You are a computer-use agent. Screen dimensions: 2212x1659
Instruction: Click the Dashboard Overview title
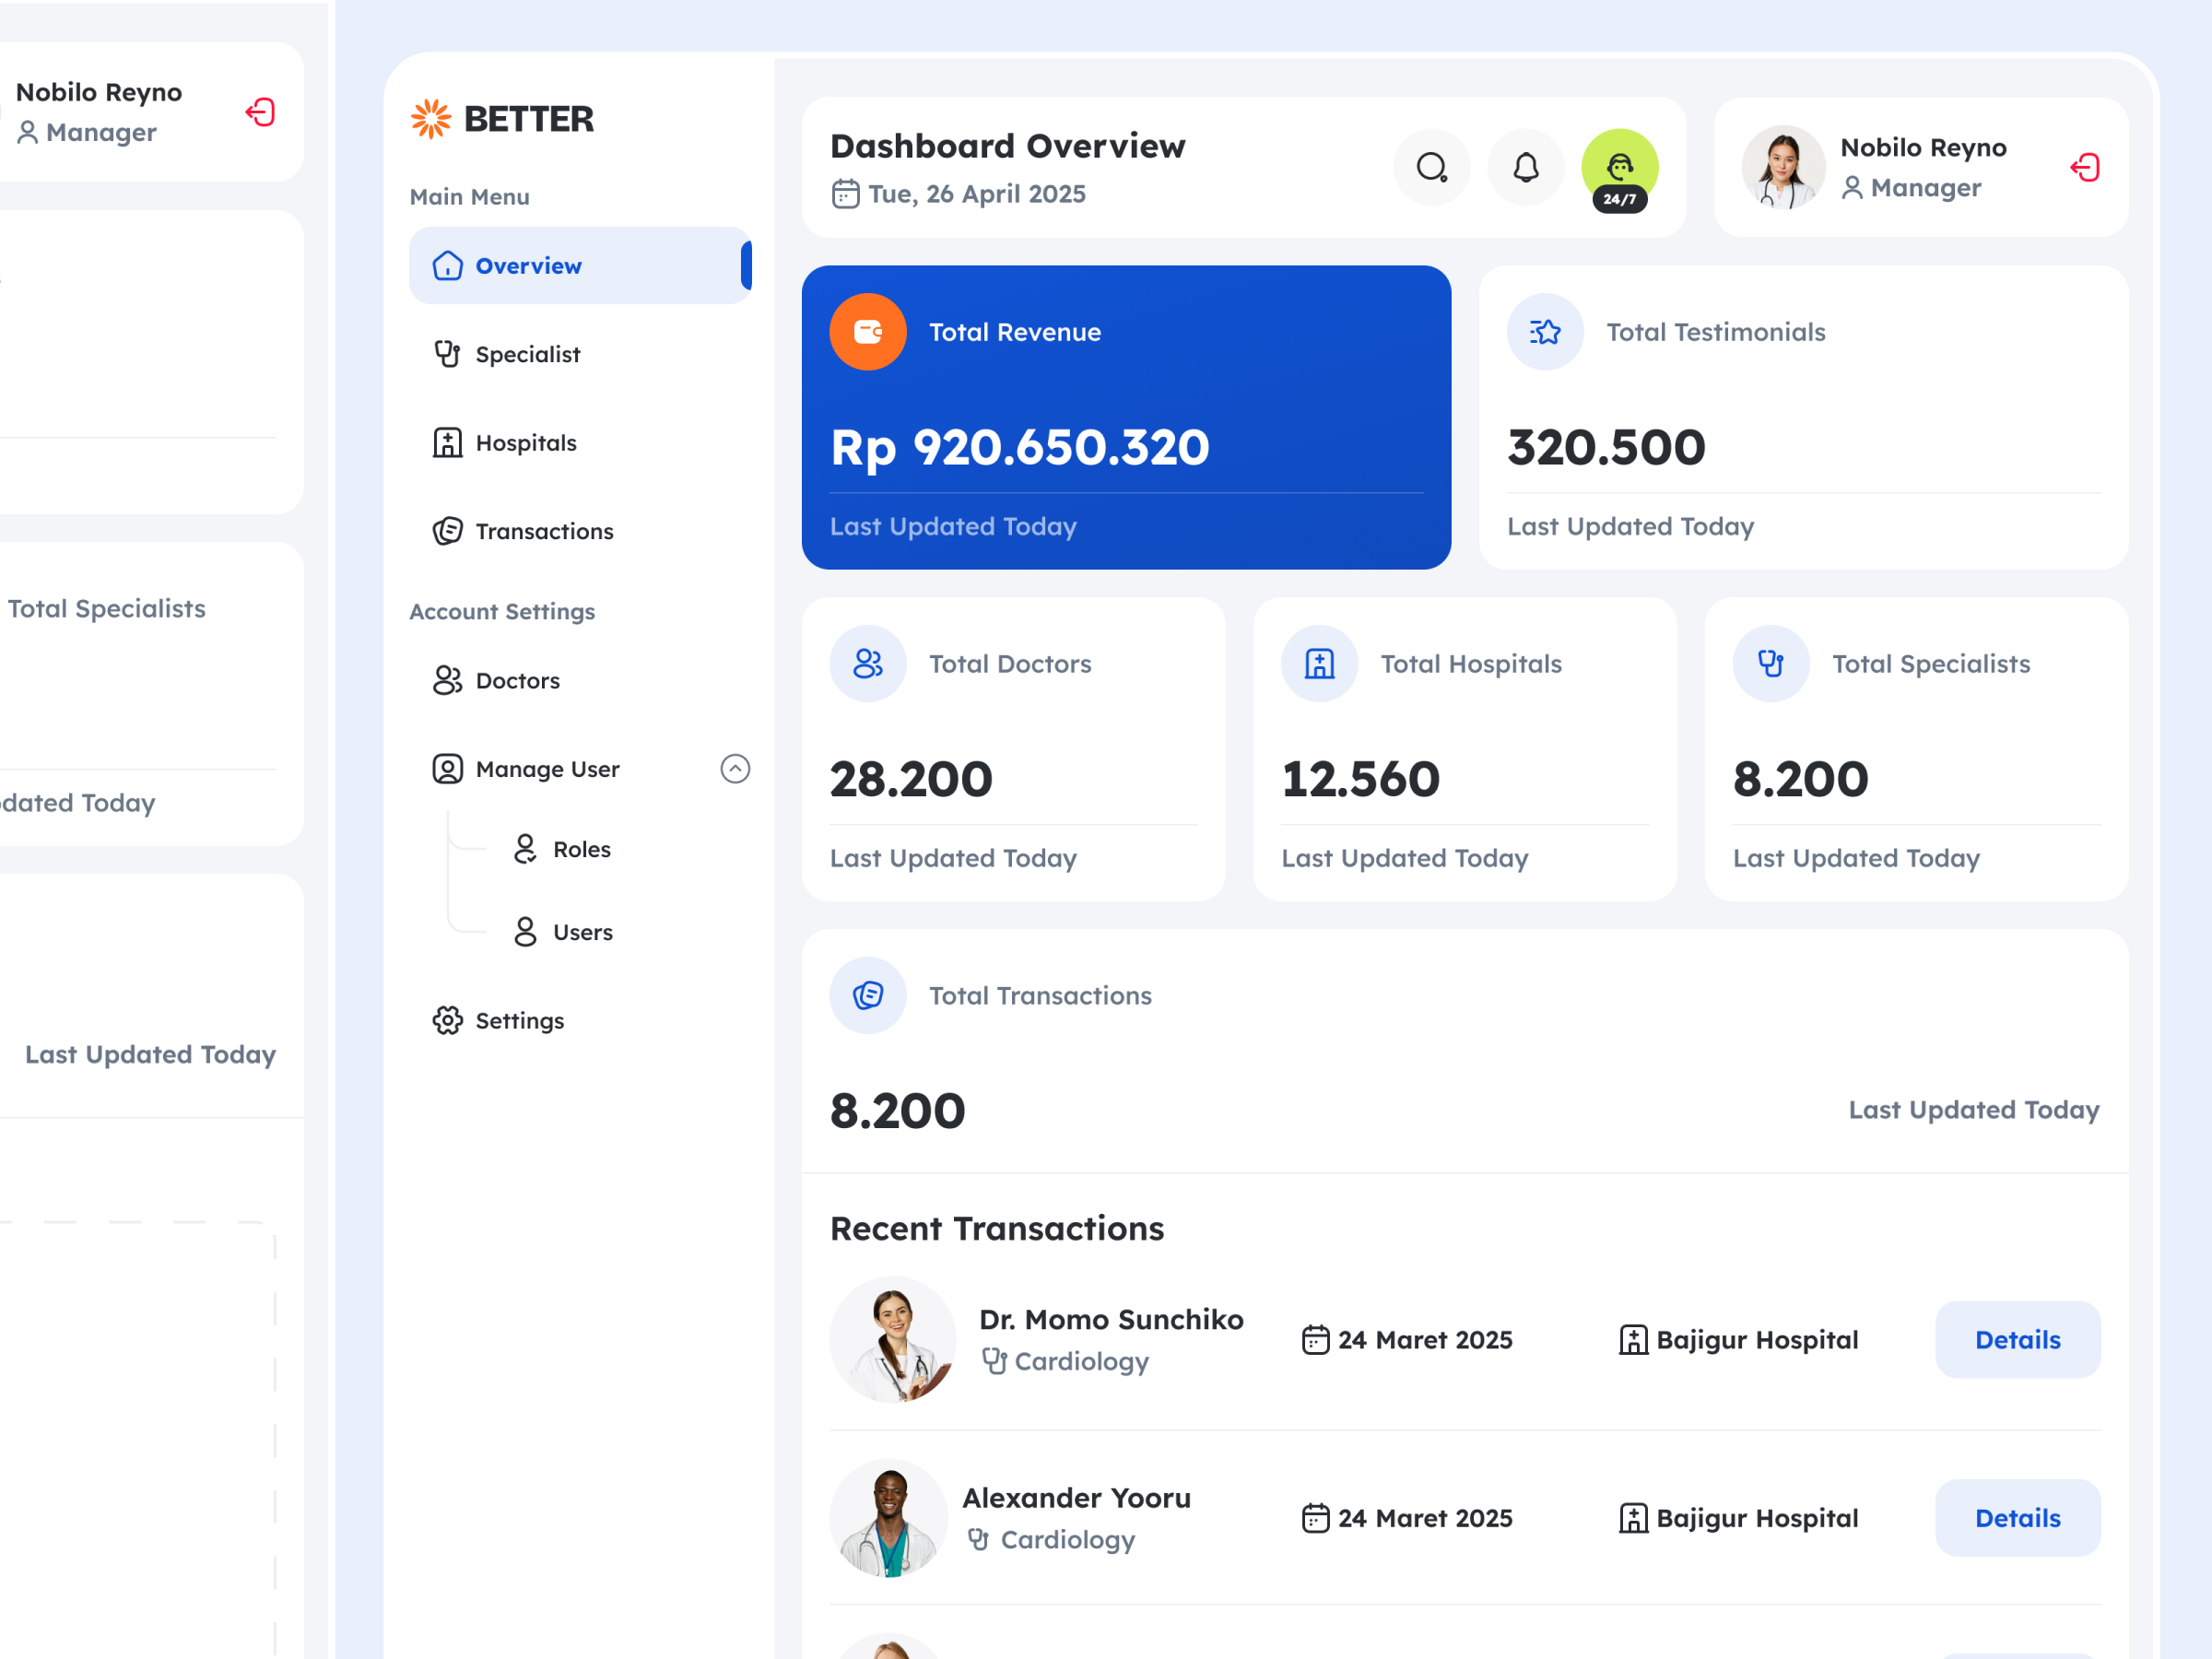click(1007, 146)
